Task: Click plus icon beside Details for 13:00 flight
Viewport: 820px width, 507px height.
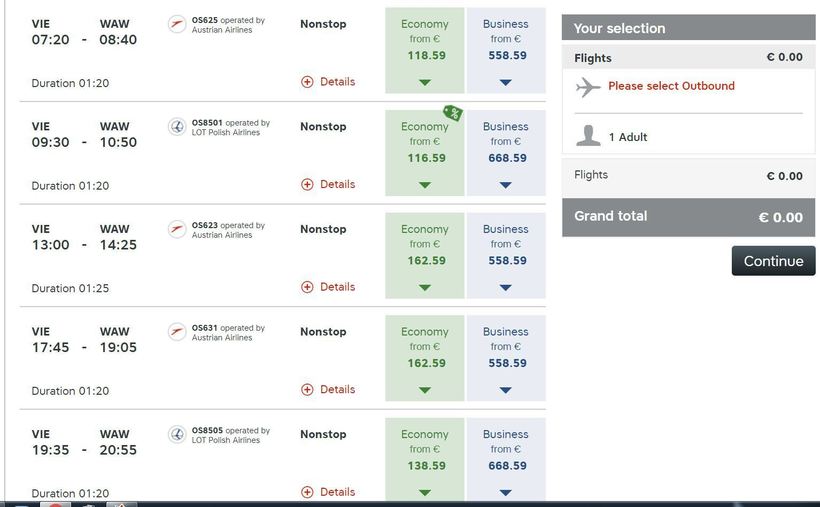Action: [x=308, y=287]
